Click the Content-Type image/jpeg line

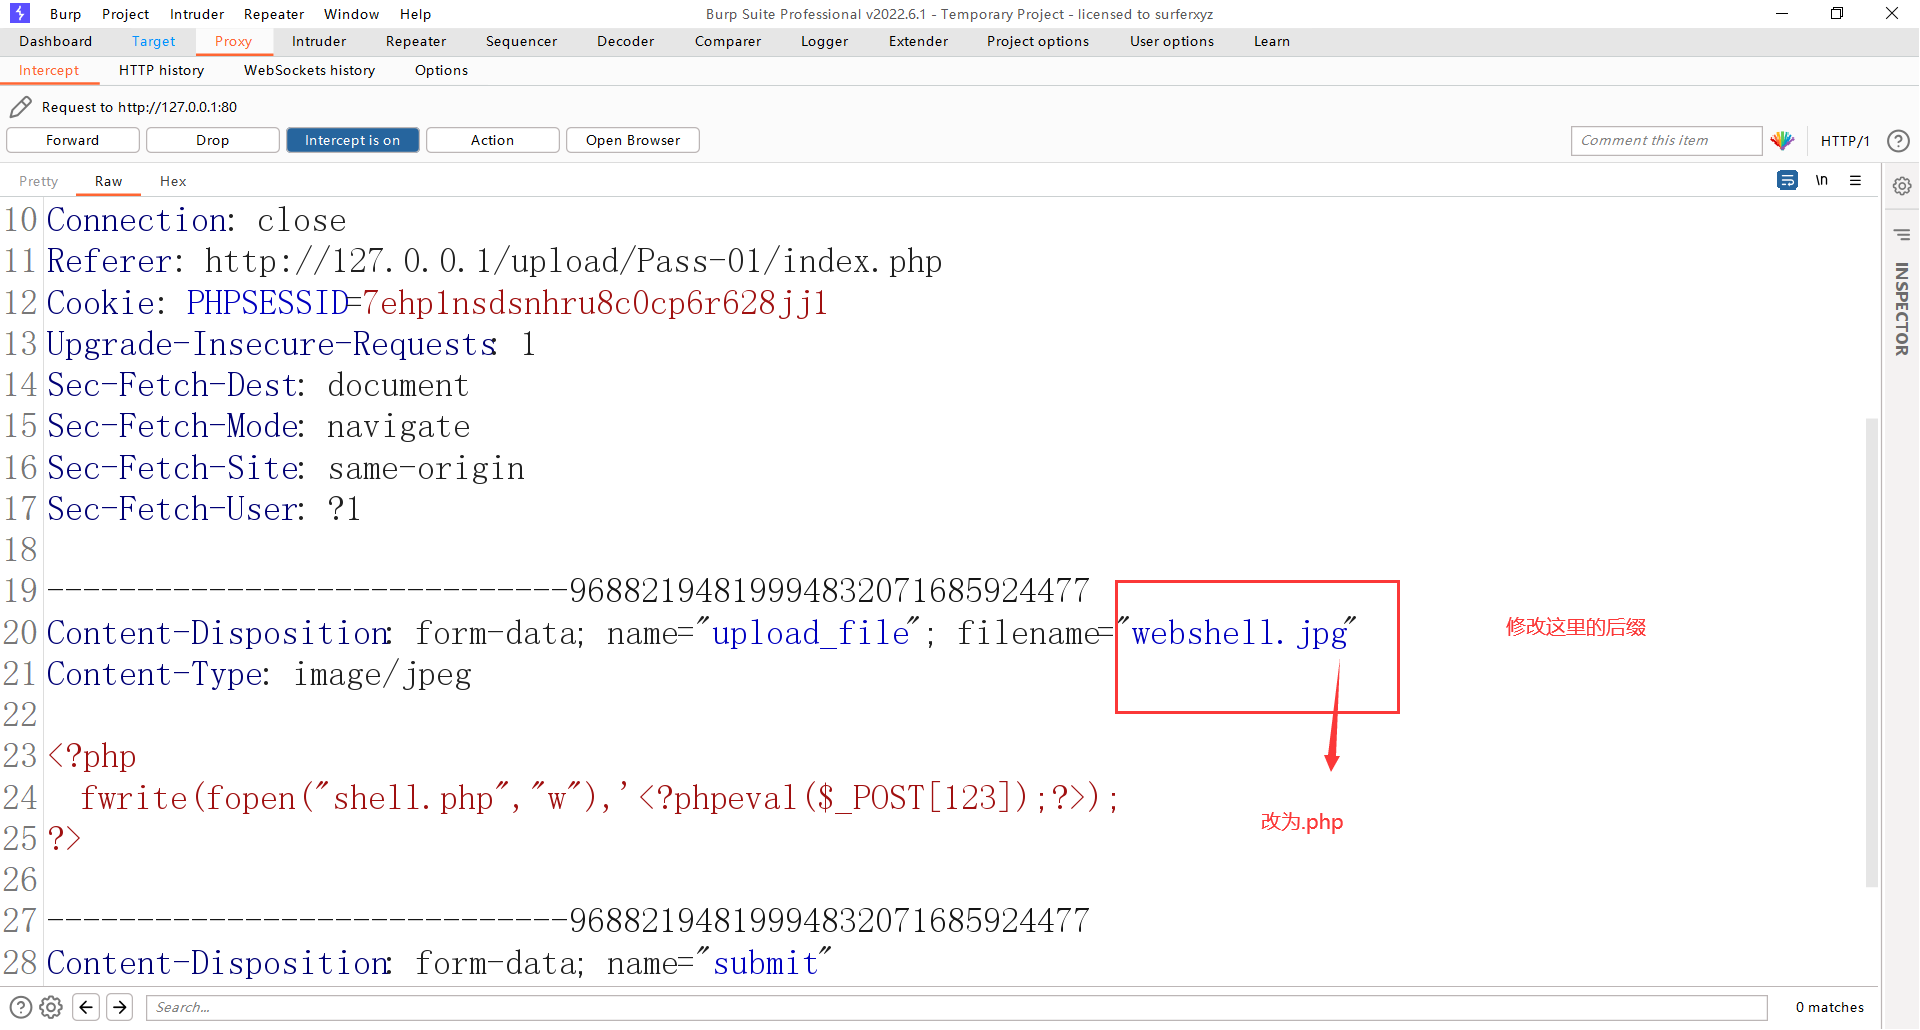coord(259,674)
